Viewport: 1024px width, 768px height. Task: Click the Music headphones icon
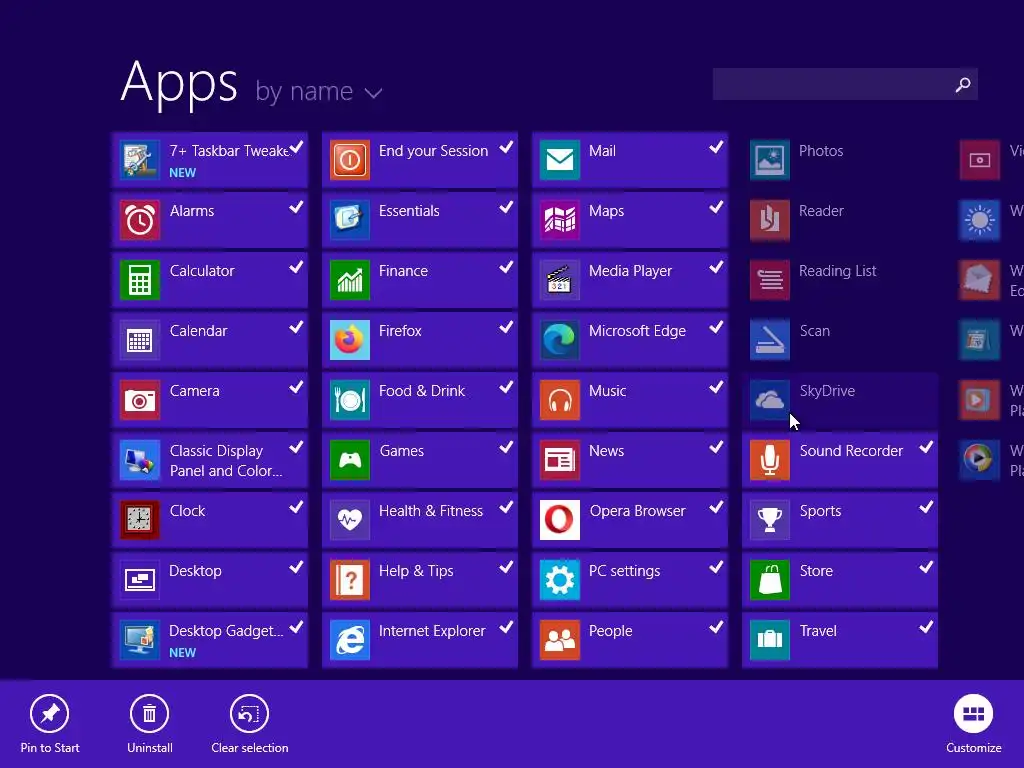[x=560, y=400]
